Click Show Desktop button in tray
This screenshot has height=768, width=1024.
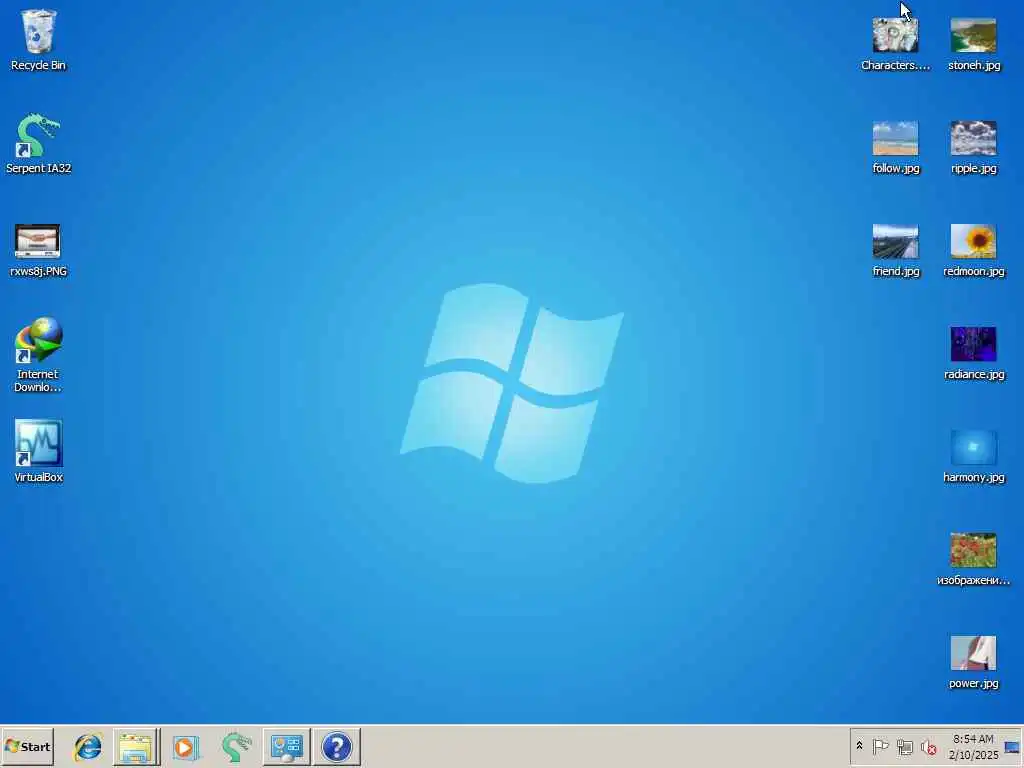[1012, 746]
